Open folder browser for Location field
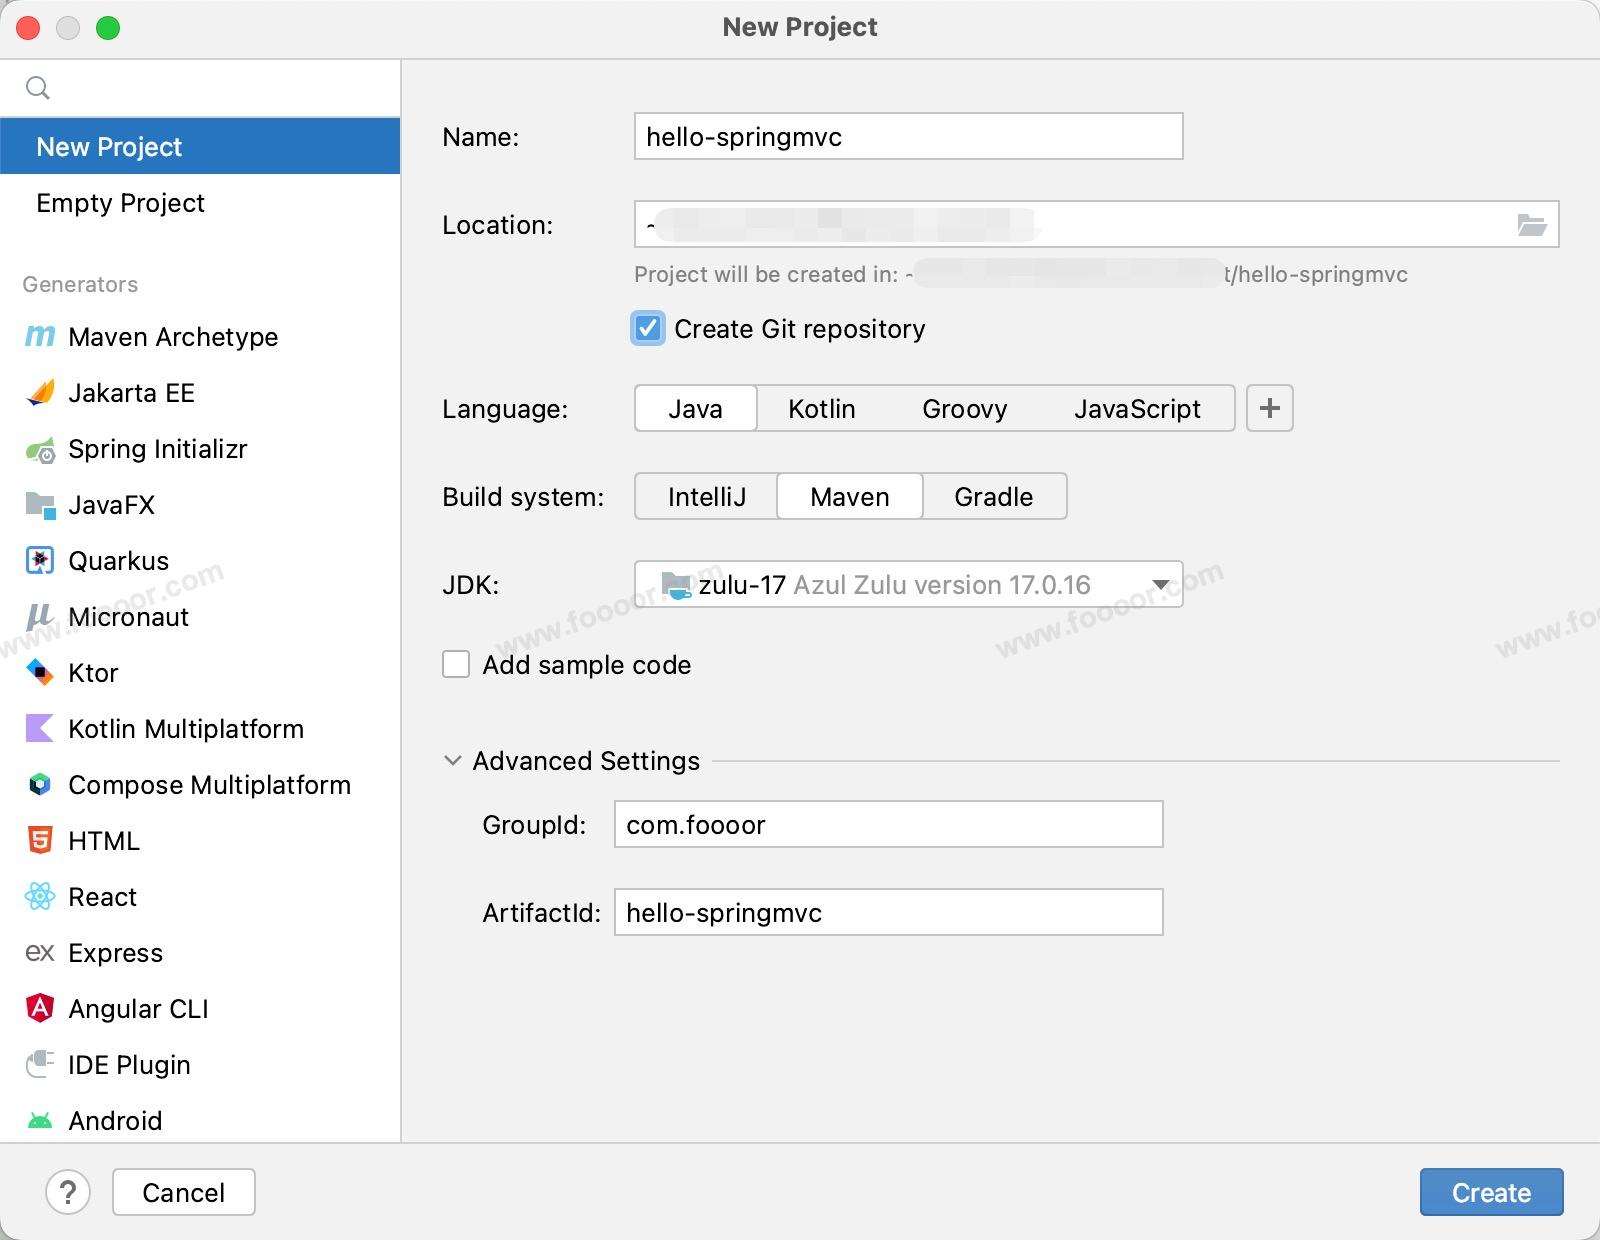The width and height of the screenshot is (1600, 1240). tap(1531, 225)
